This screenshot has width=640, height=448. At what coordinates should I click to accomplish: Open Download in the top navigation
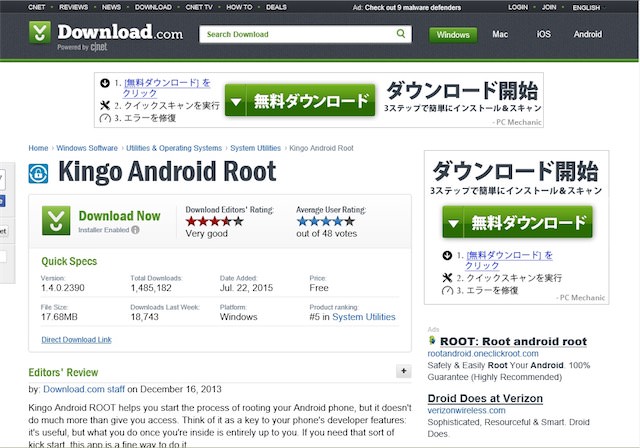tap(153, 7)
